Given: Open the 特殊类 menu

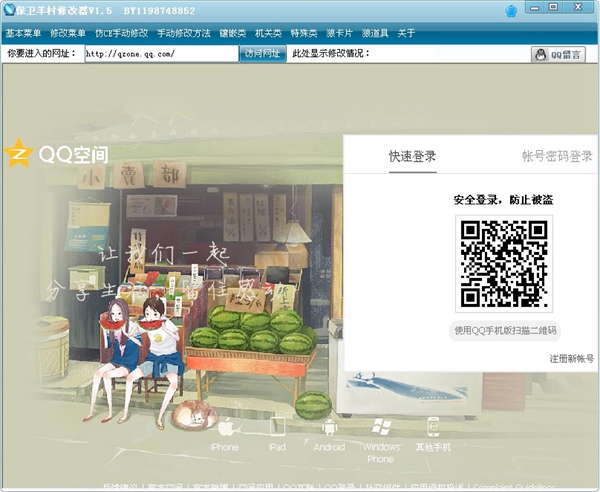Looking at the screenshot, I should coord(304,33).
